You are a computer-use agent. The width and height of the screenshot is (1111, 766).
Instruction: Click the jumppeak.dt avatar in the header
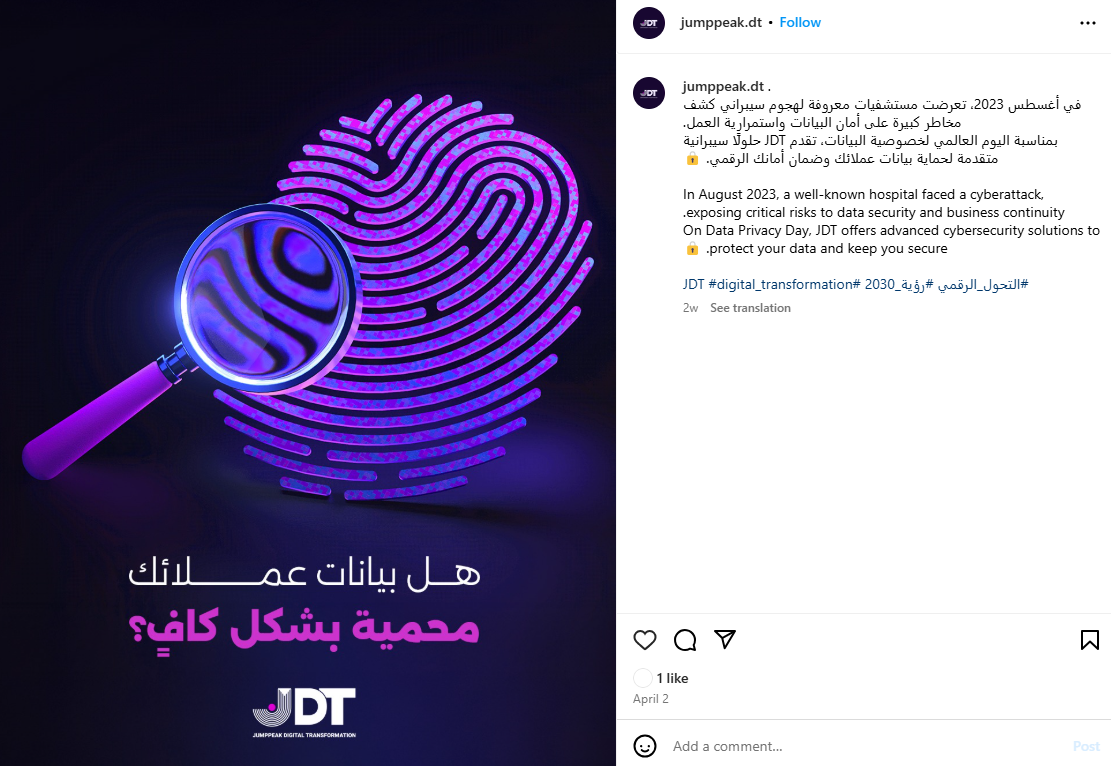tap(648, 23)
